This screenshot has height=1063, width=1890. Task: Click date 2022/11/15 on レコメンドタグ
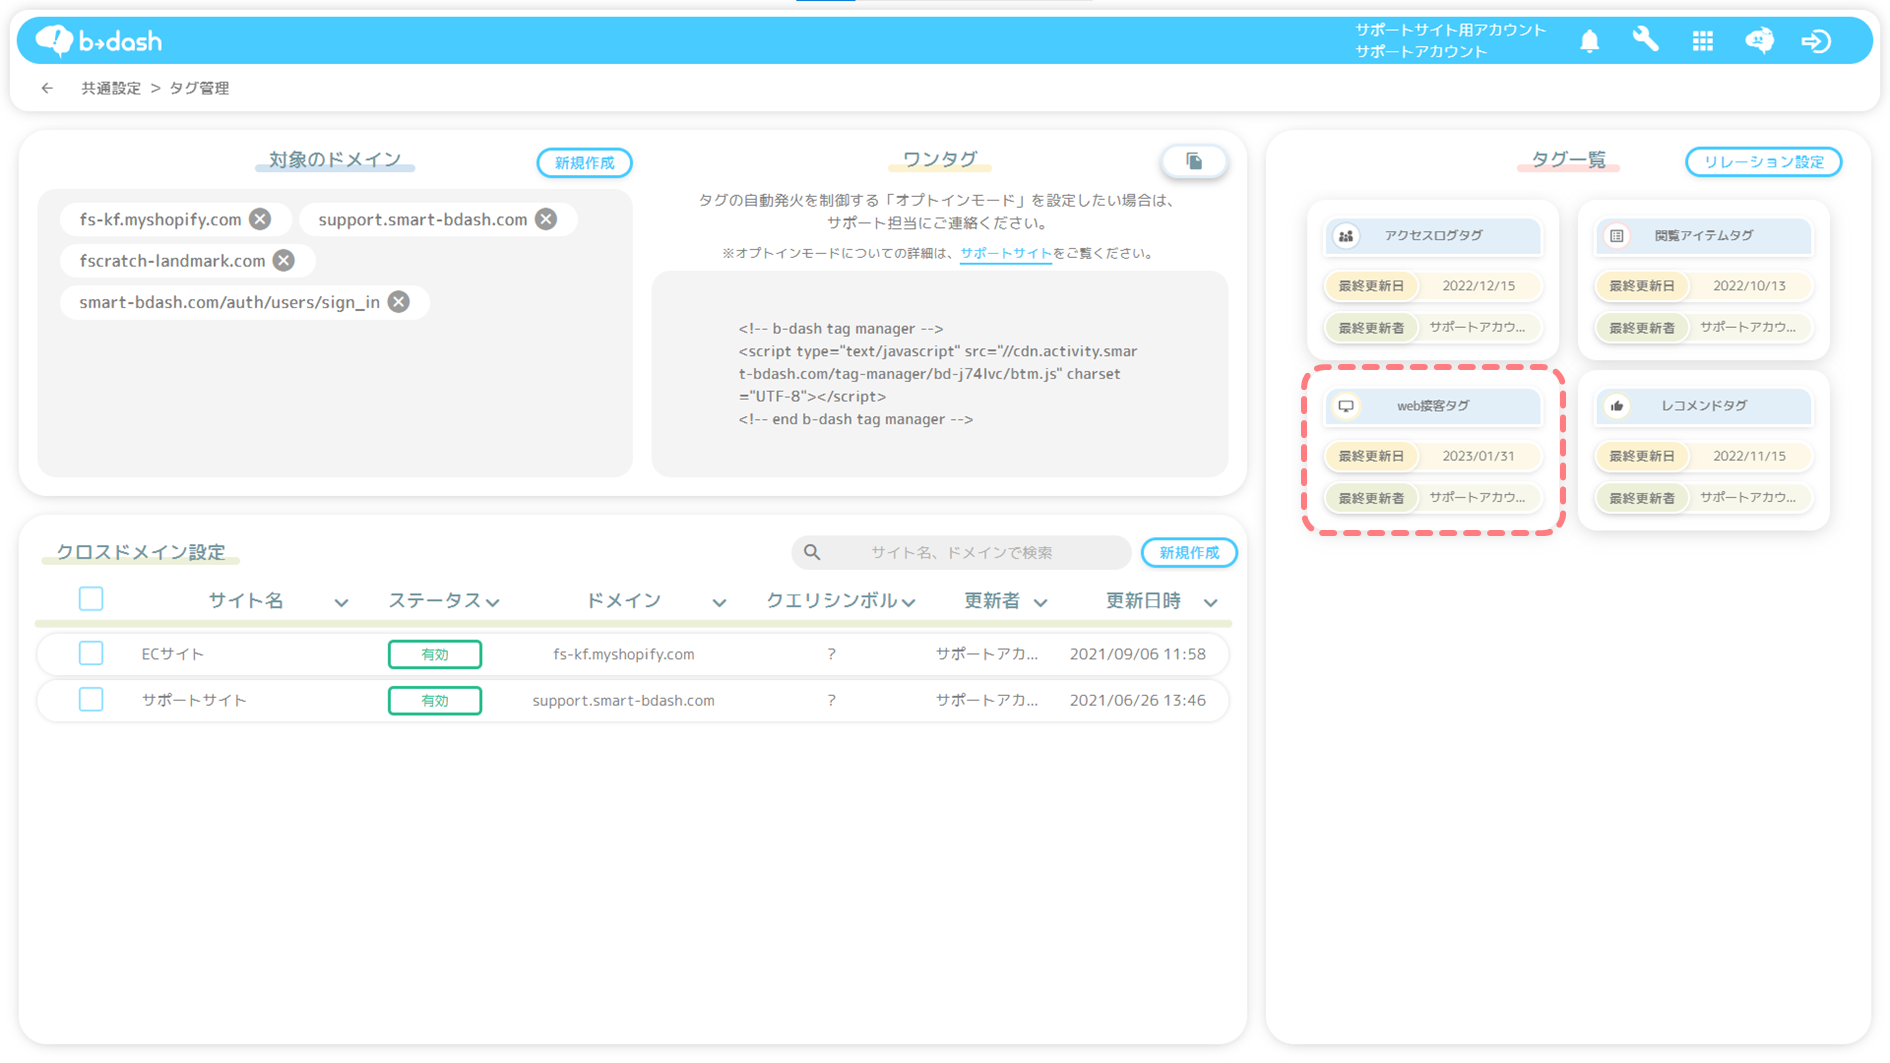tap(1749, 456)
